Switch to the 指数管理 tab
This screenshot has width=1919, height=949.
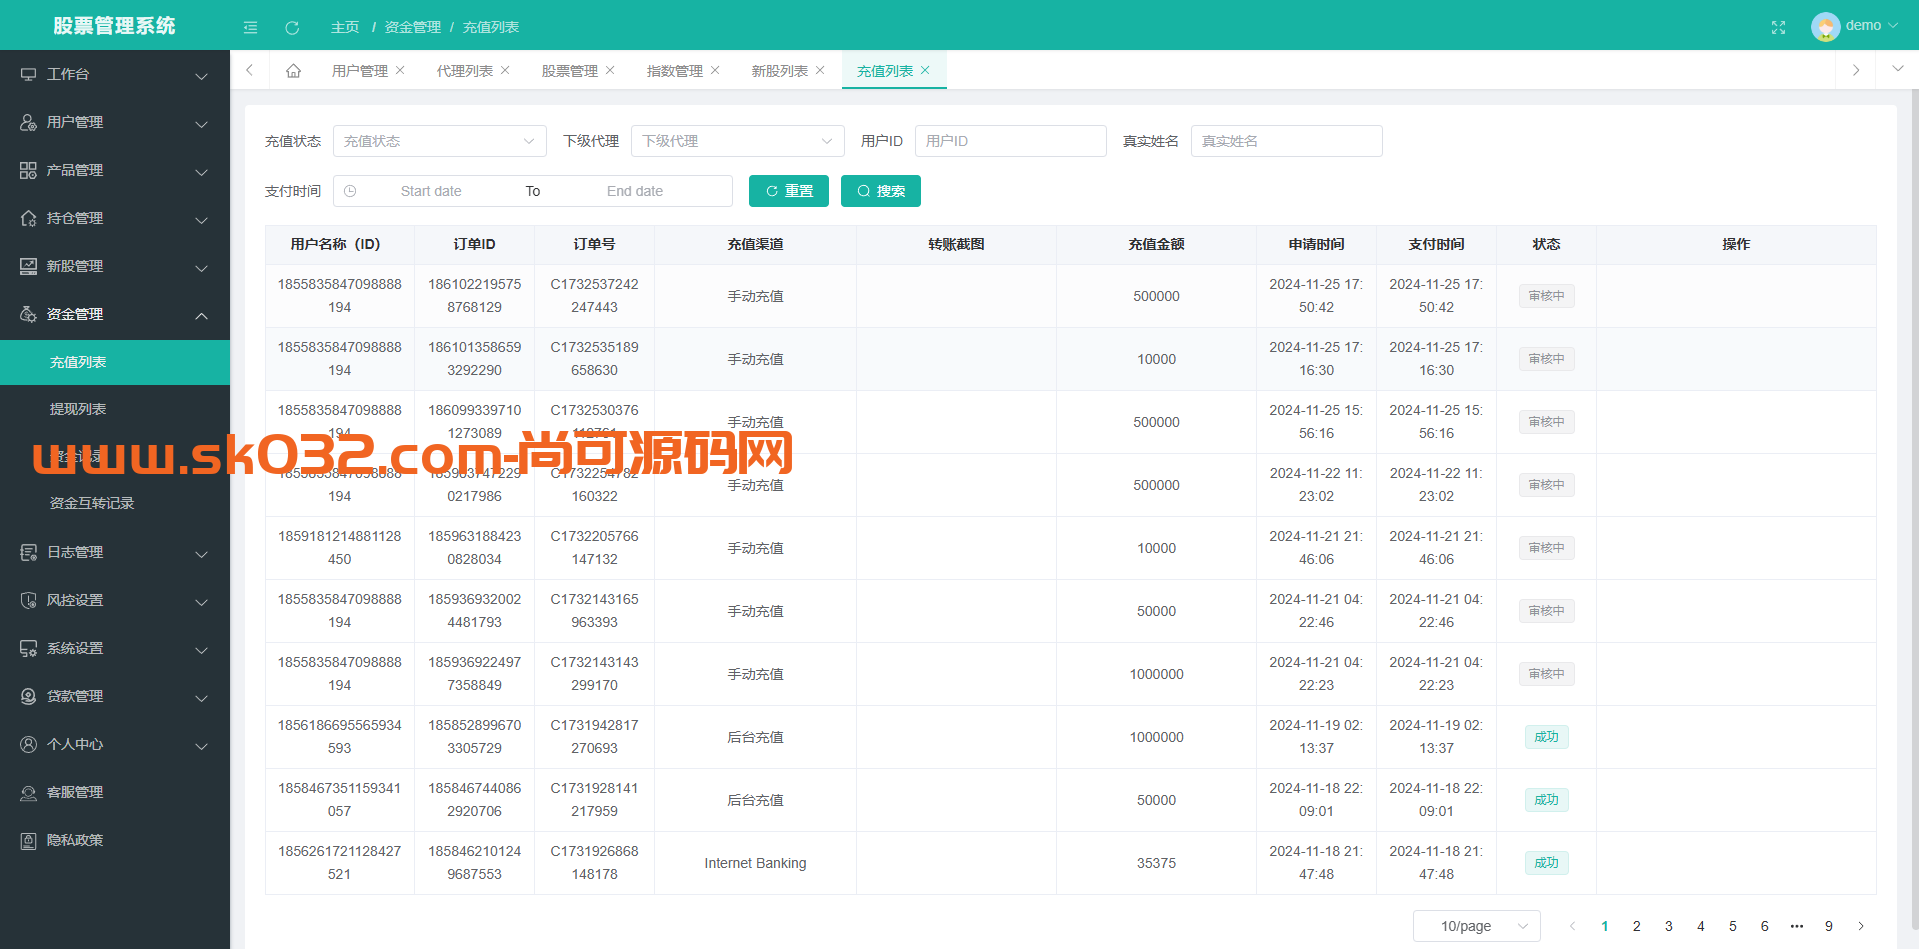[x=675, y=71]
